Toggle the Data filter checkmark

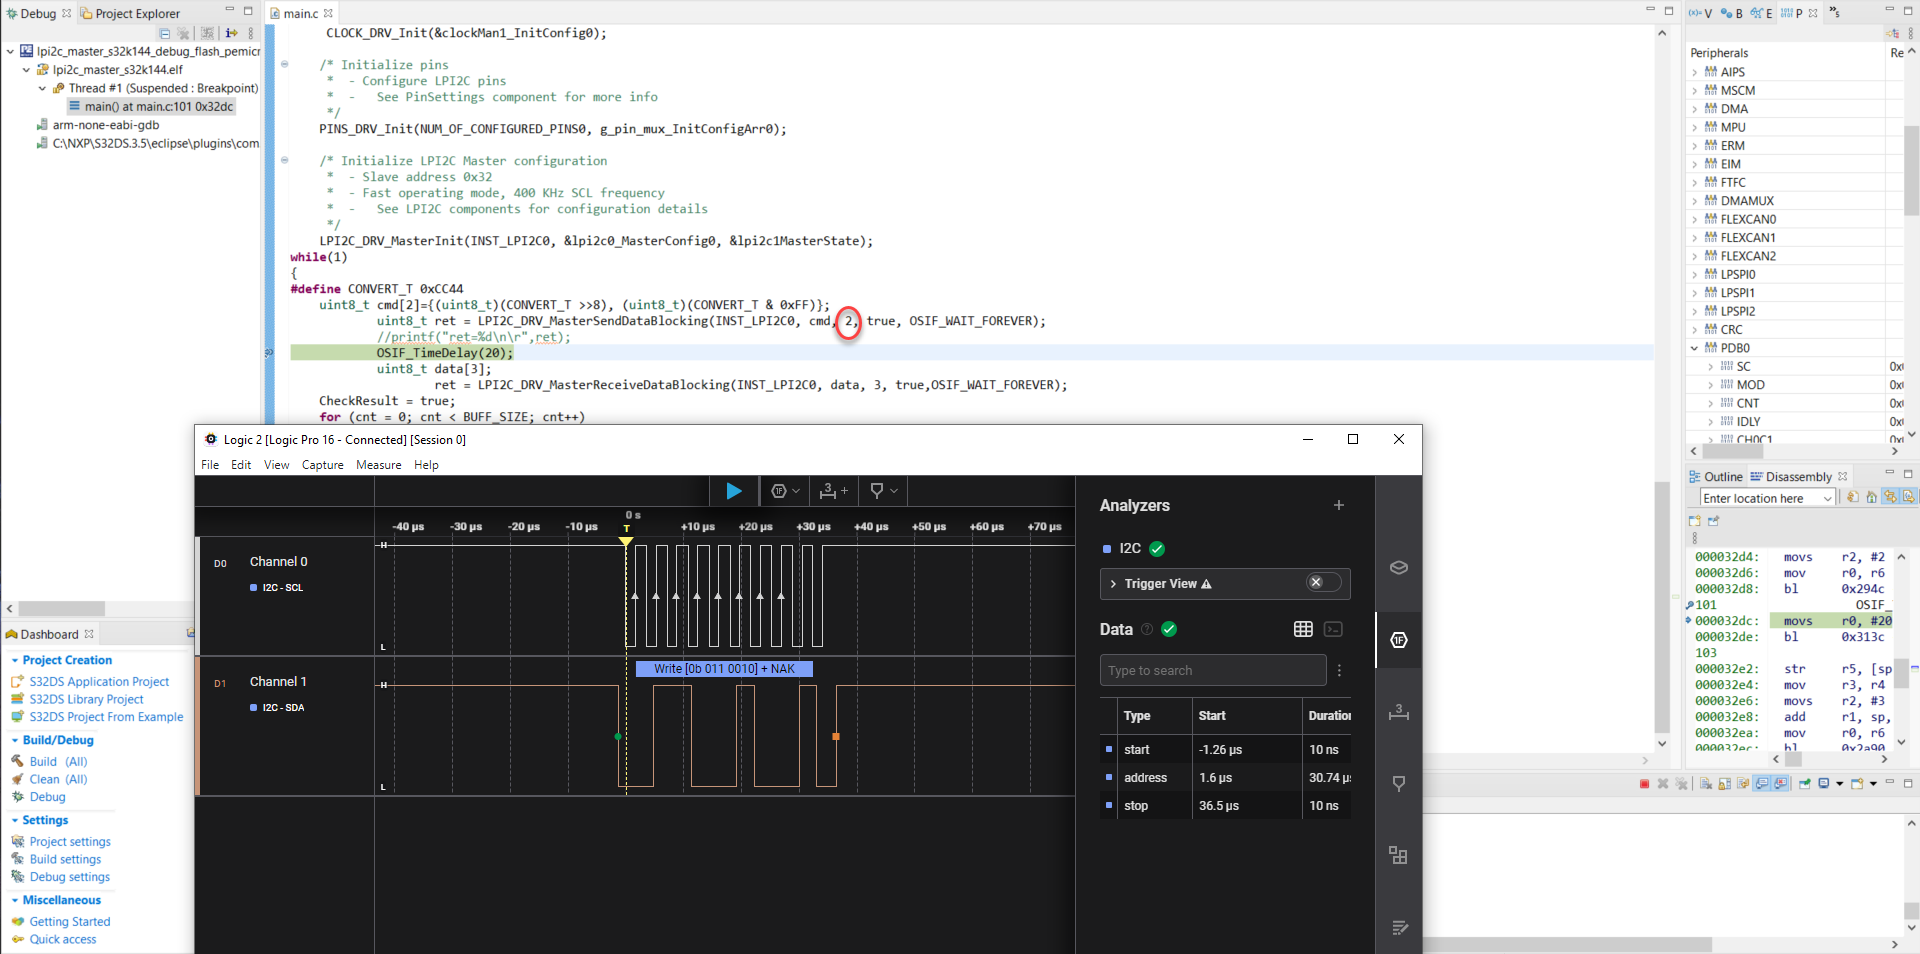point(1168,630)
